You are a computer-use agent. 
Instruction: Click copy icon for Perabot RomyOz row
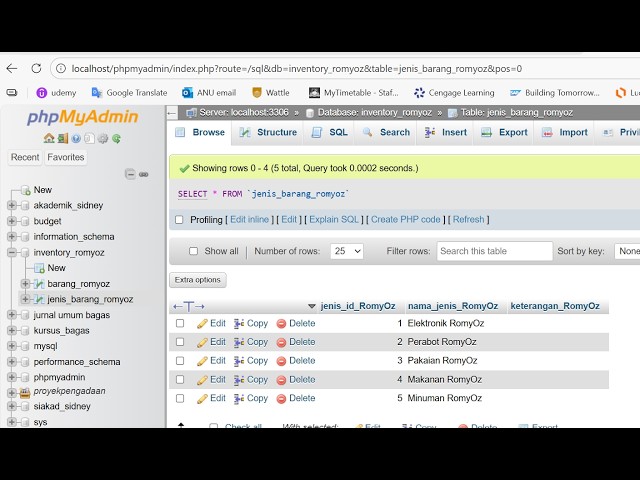tap(239, 342)
